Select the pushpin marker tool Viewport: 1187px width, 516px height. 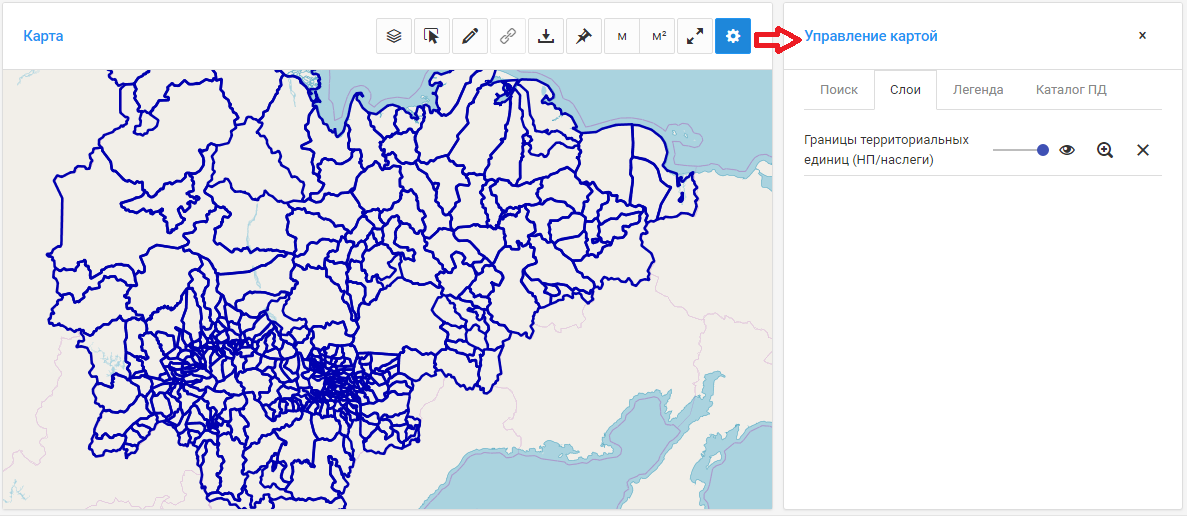point(583,36)
